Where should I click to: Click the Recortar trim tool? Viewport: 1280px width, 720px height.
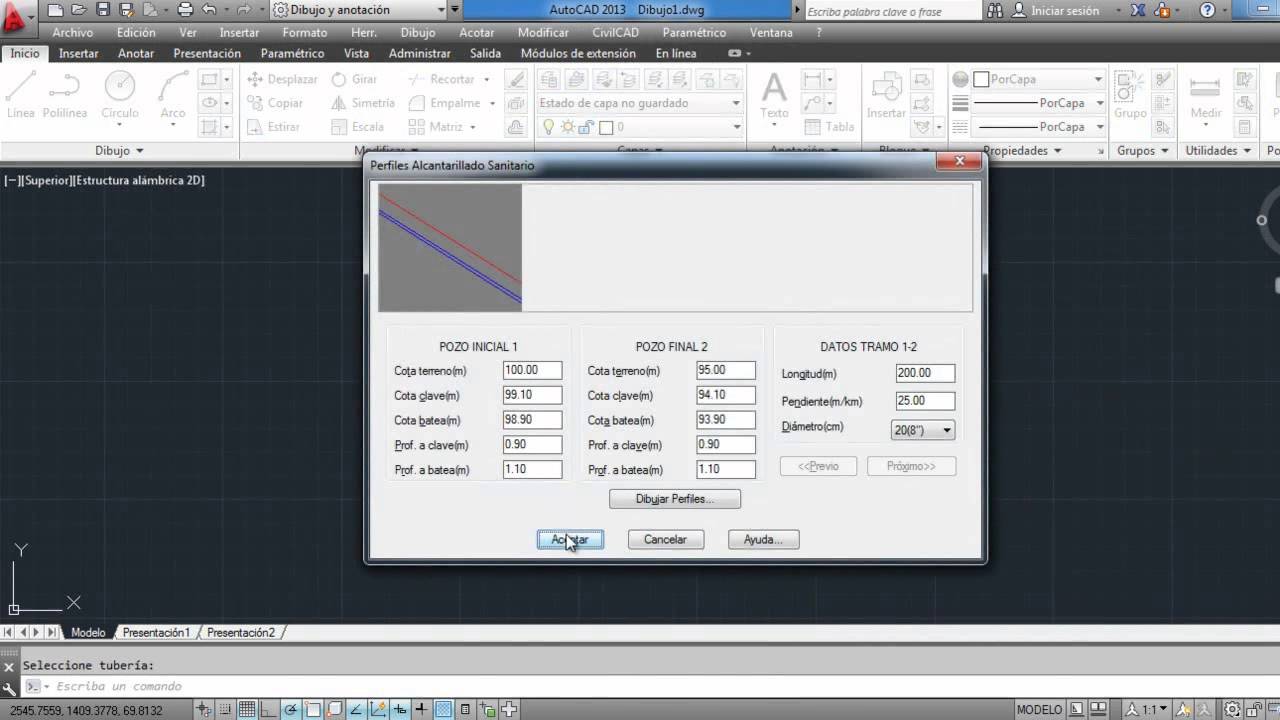[x=441, y=79]
